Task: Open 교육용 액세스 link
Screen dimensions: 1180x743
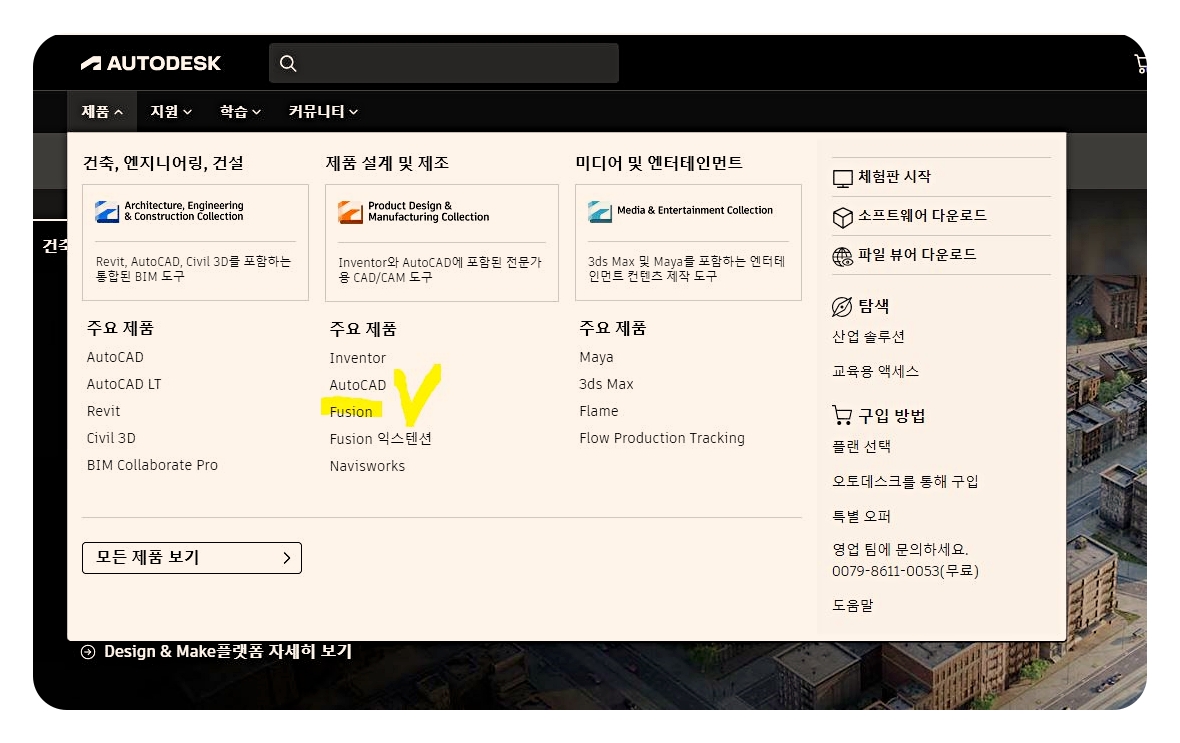Action: tap(875, 371)
